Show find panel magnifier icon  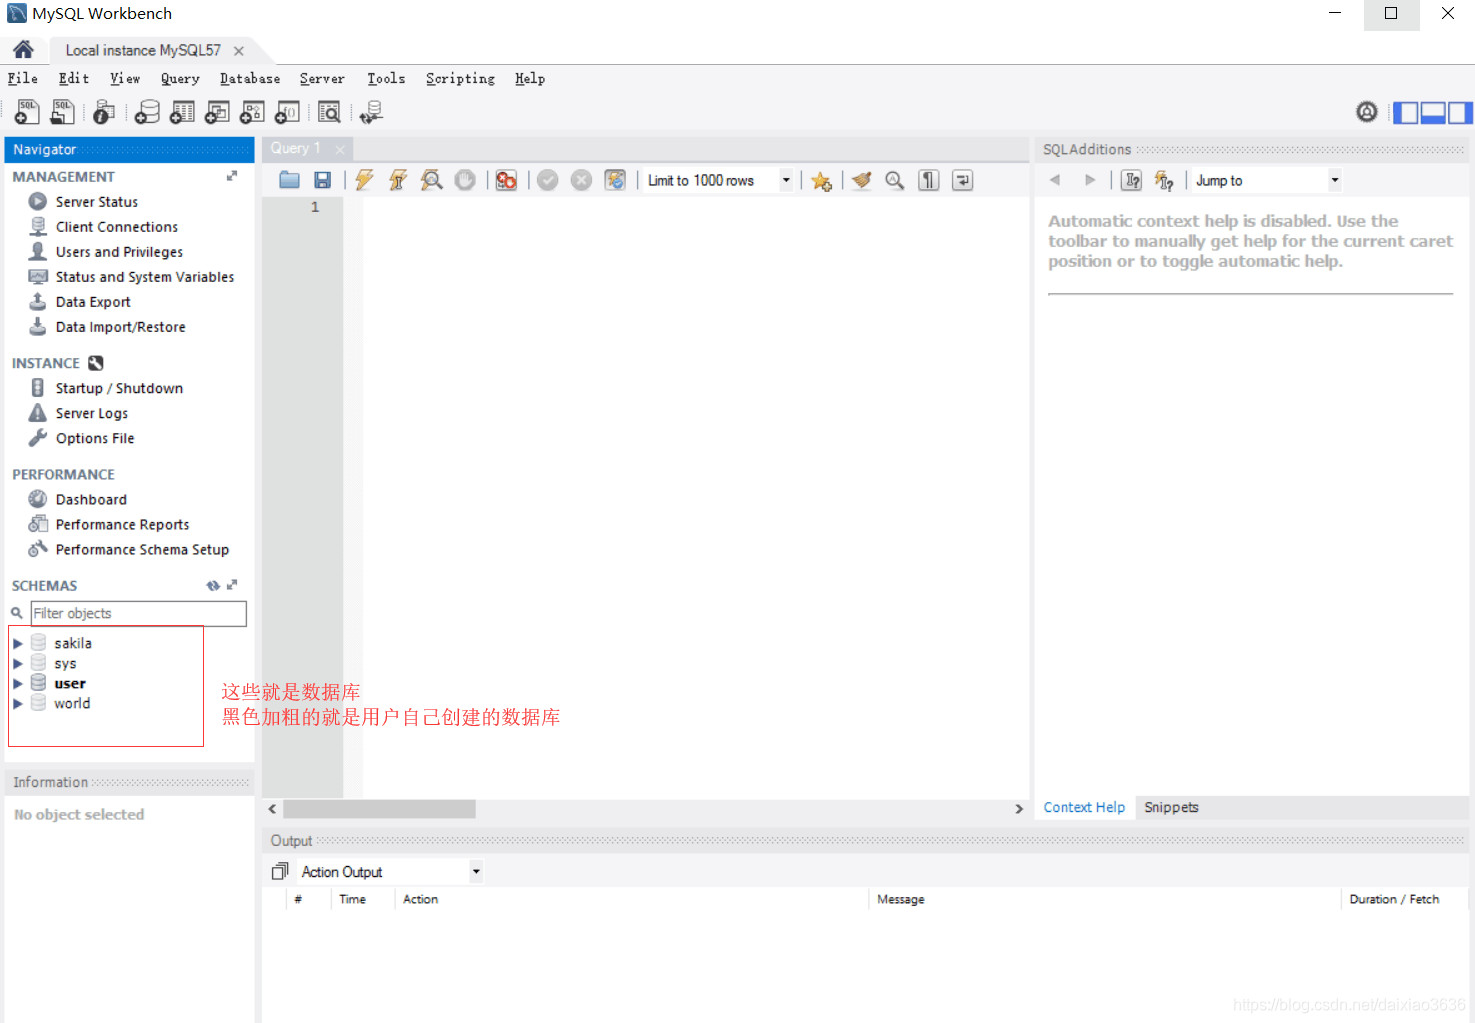895,180
